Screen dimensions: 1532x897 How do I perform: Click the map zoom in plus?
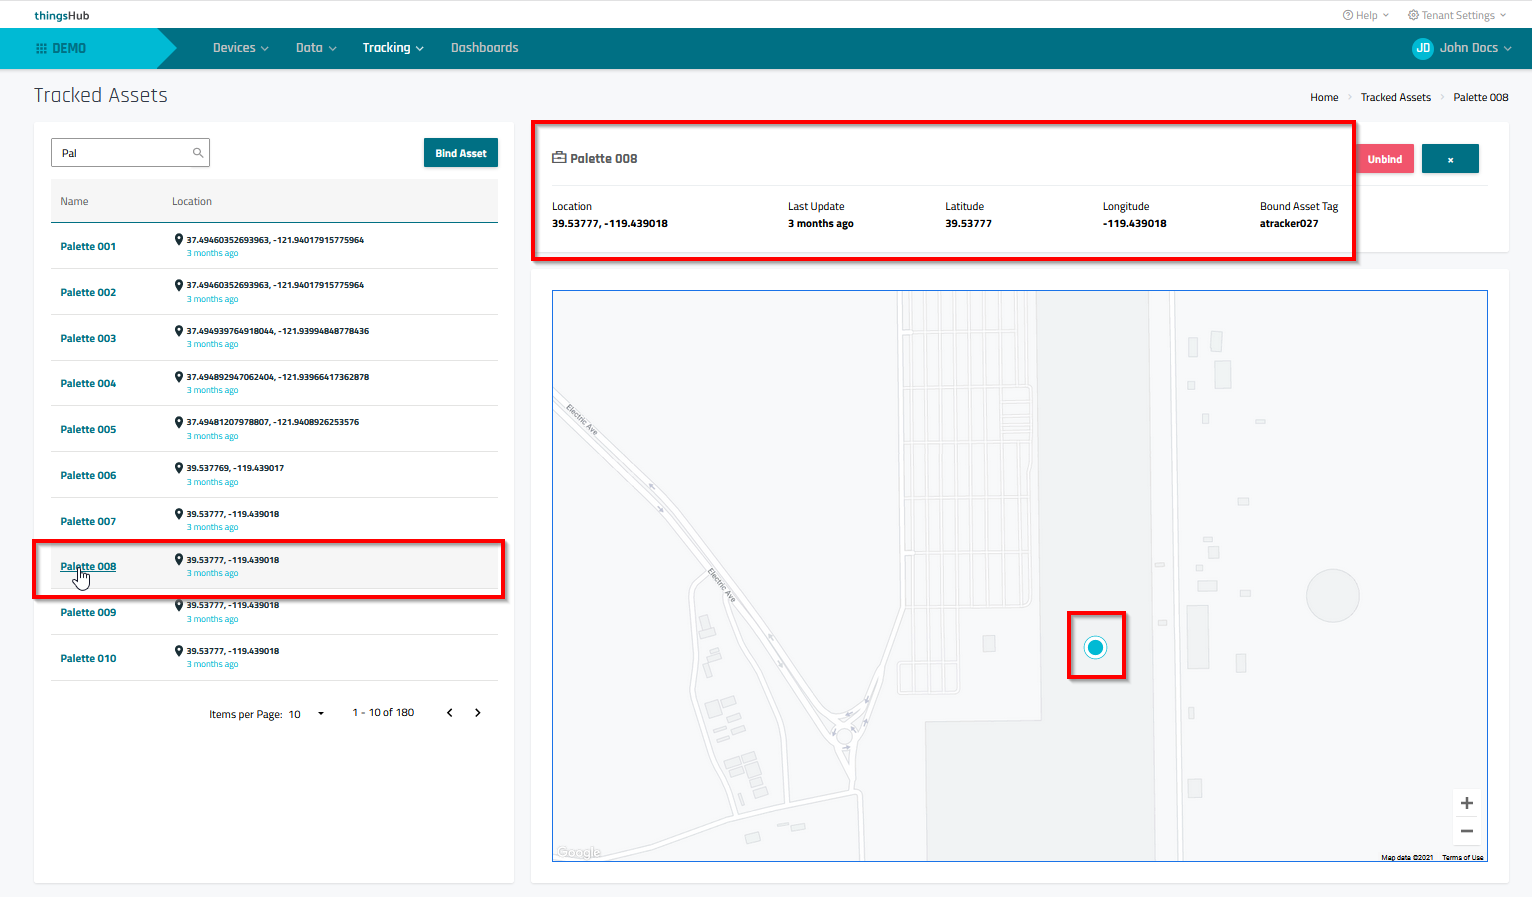pos(1466,803)
